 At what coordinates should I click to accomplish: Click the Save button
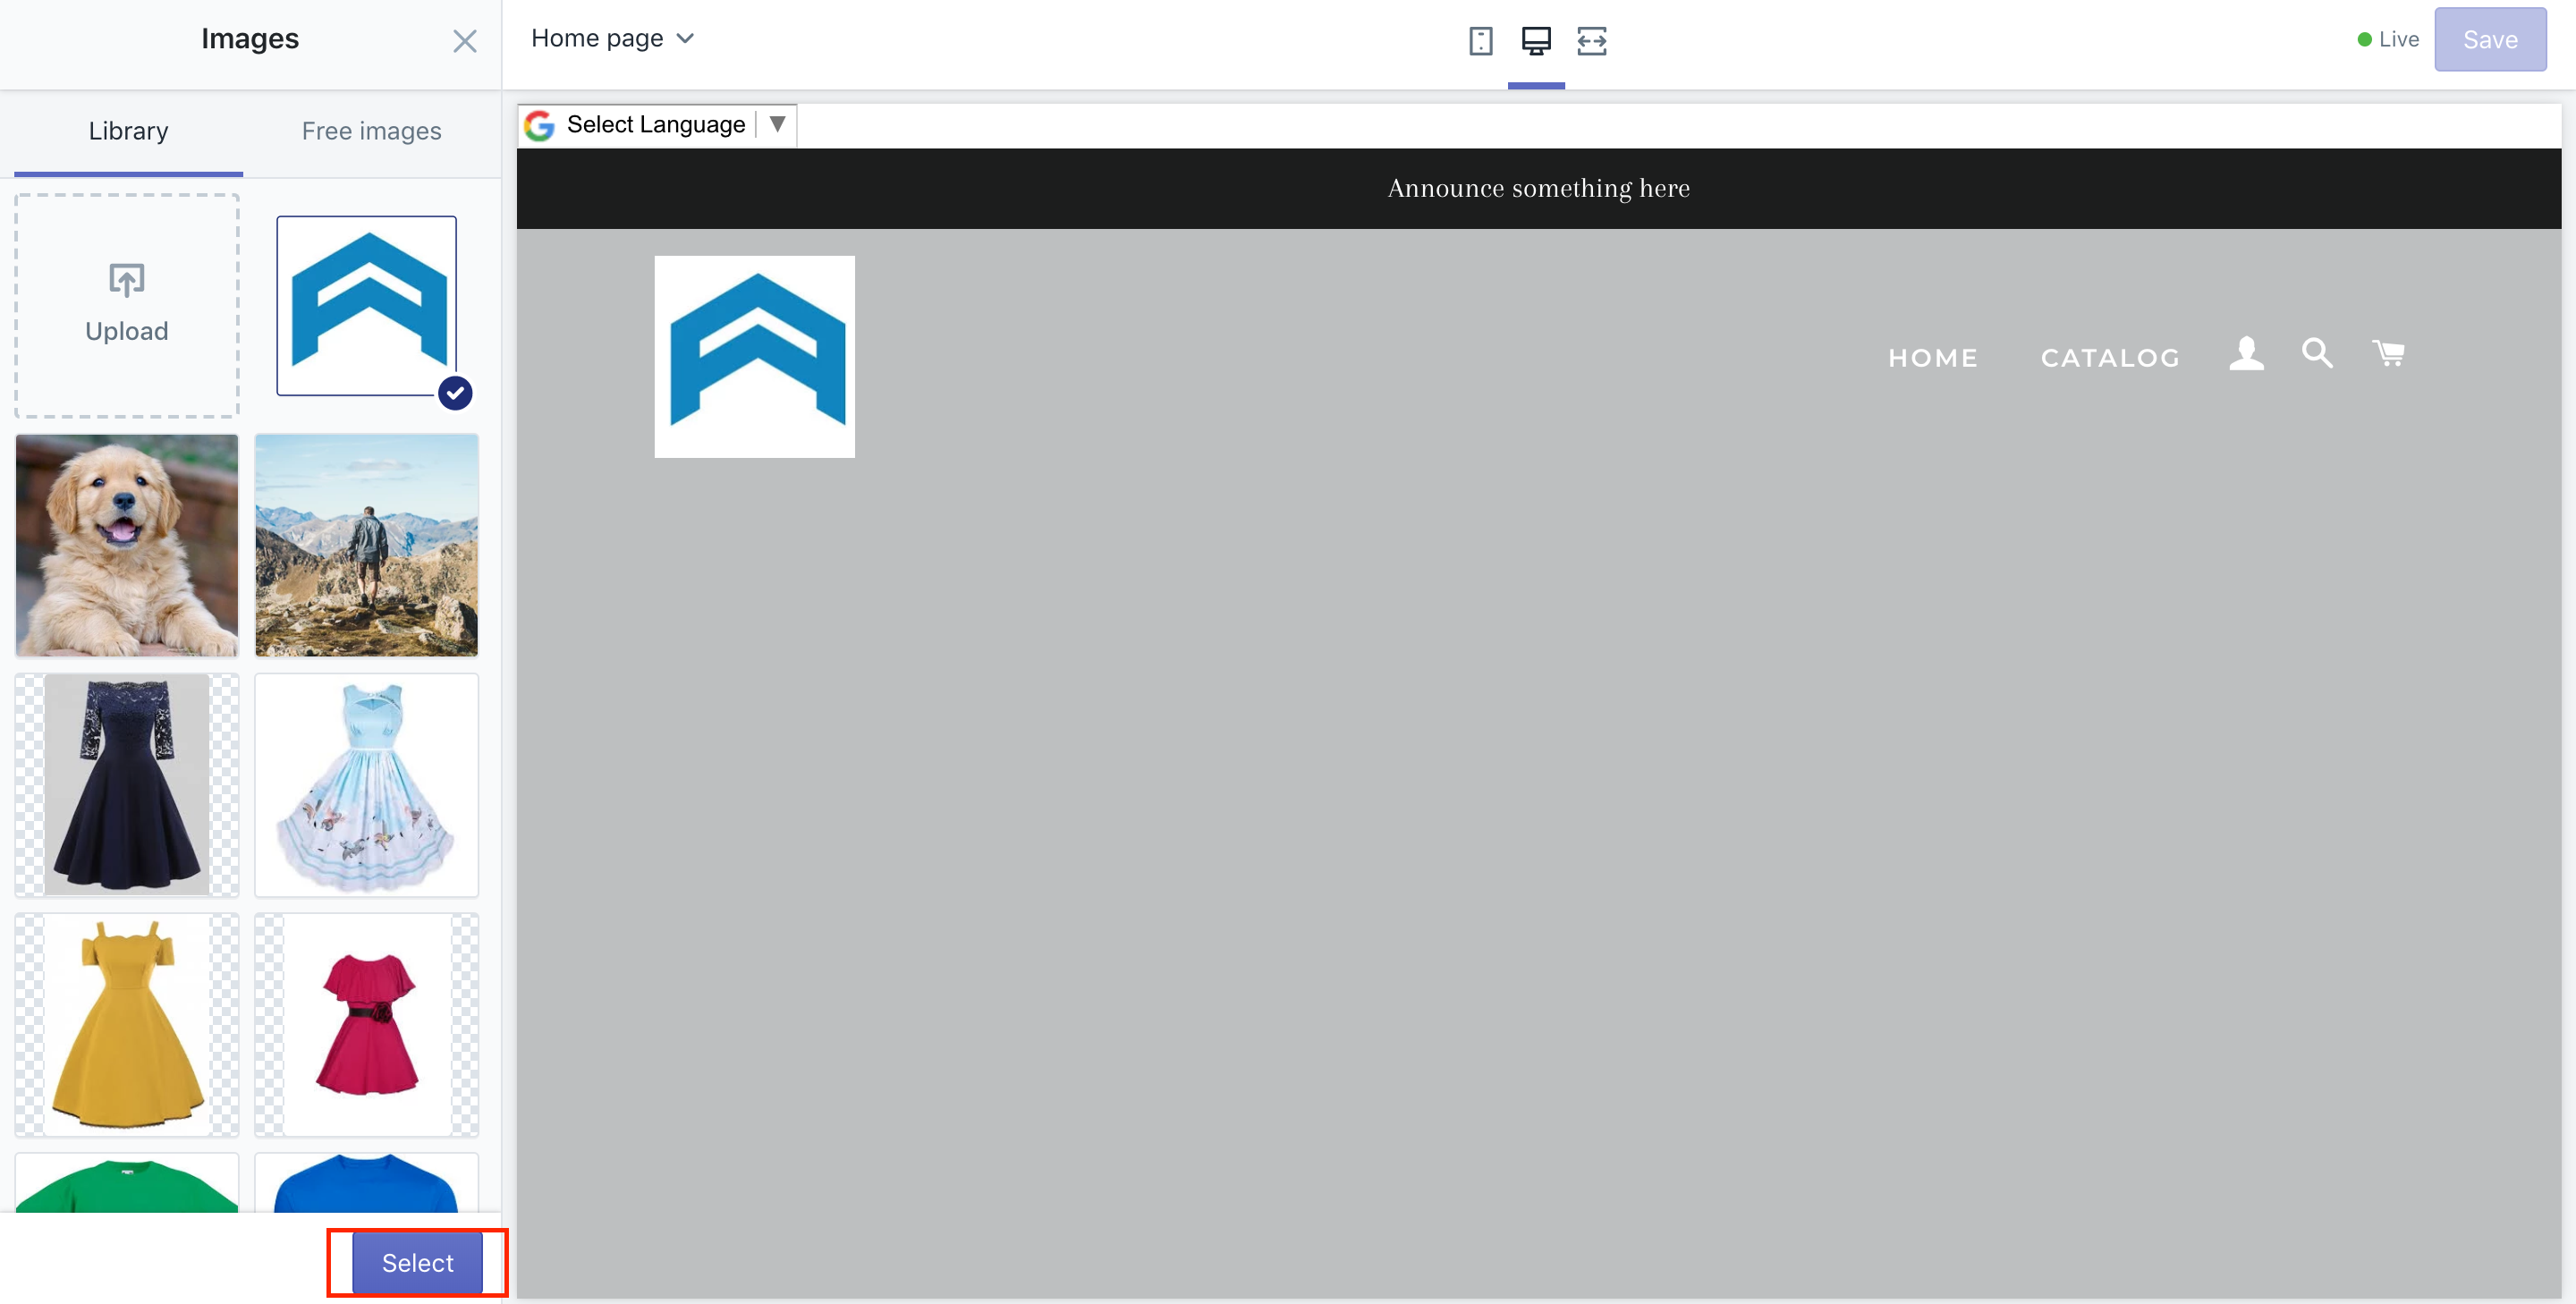(2490, 39)
